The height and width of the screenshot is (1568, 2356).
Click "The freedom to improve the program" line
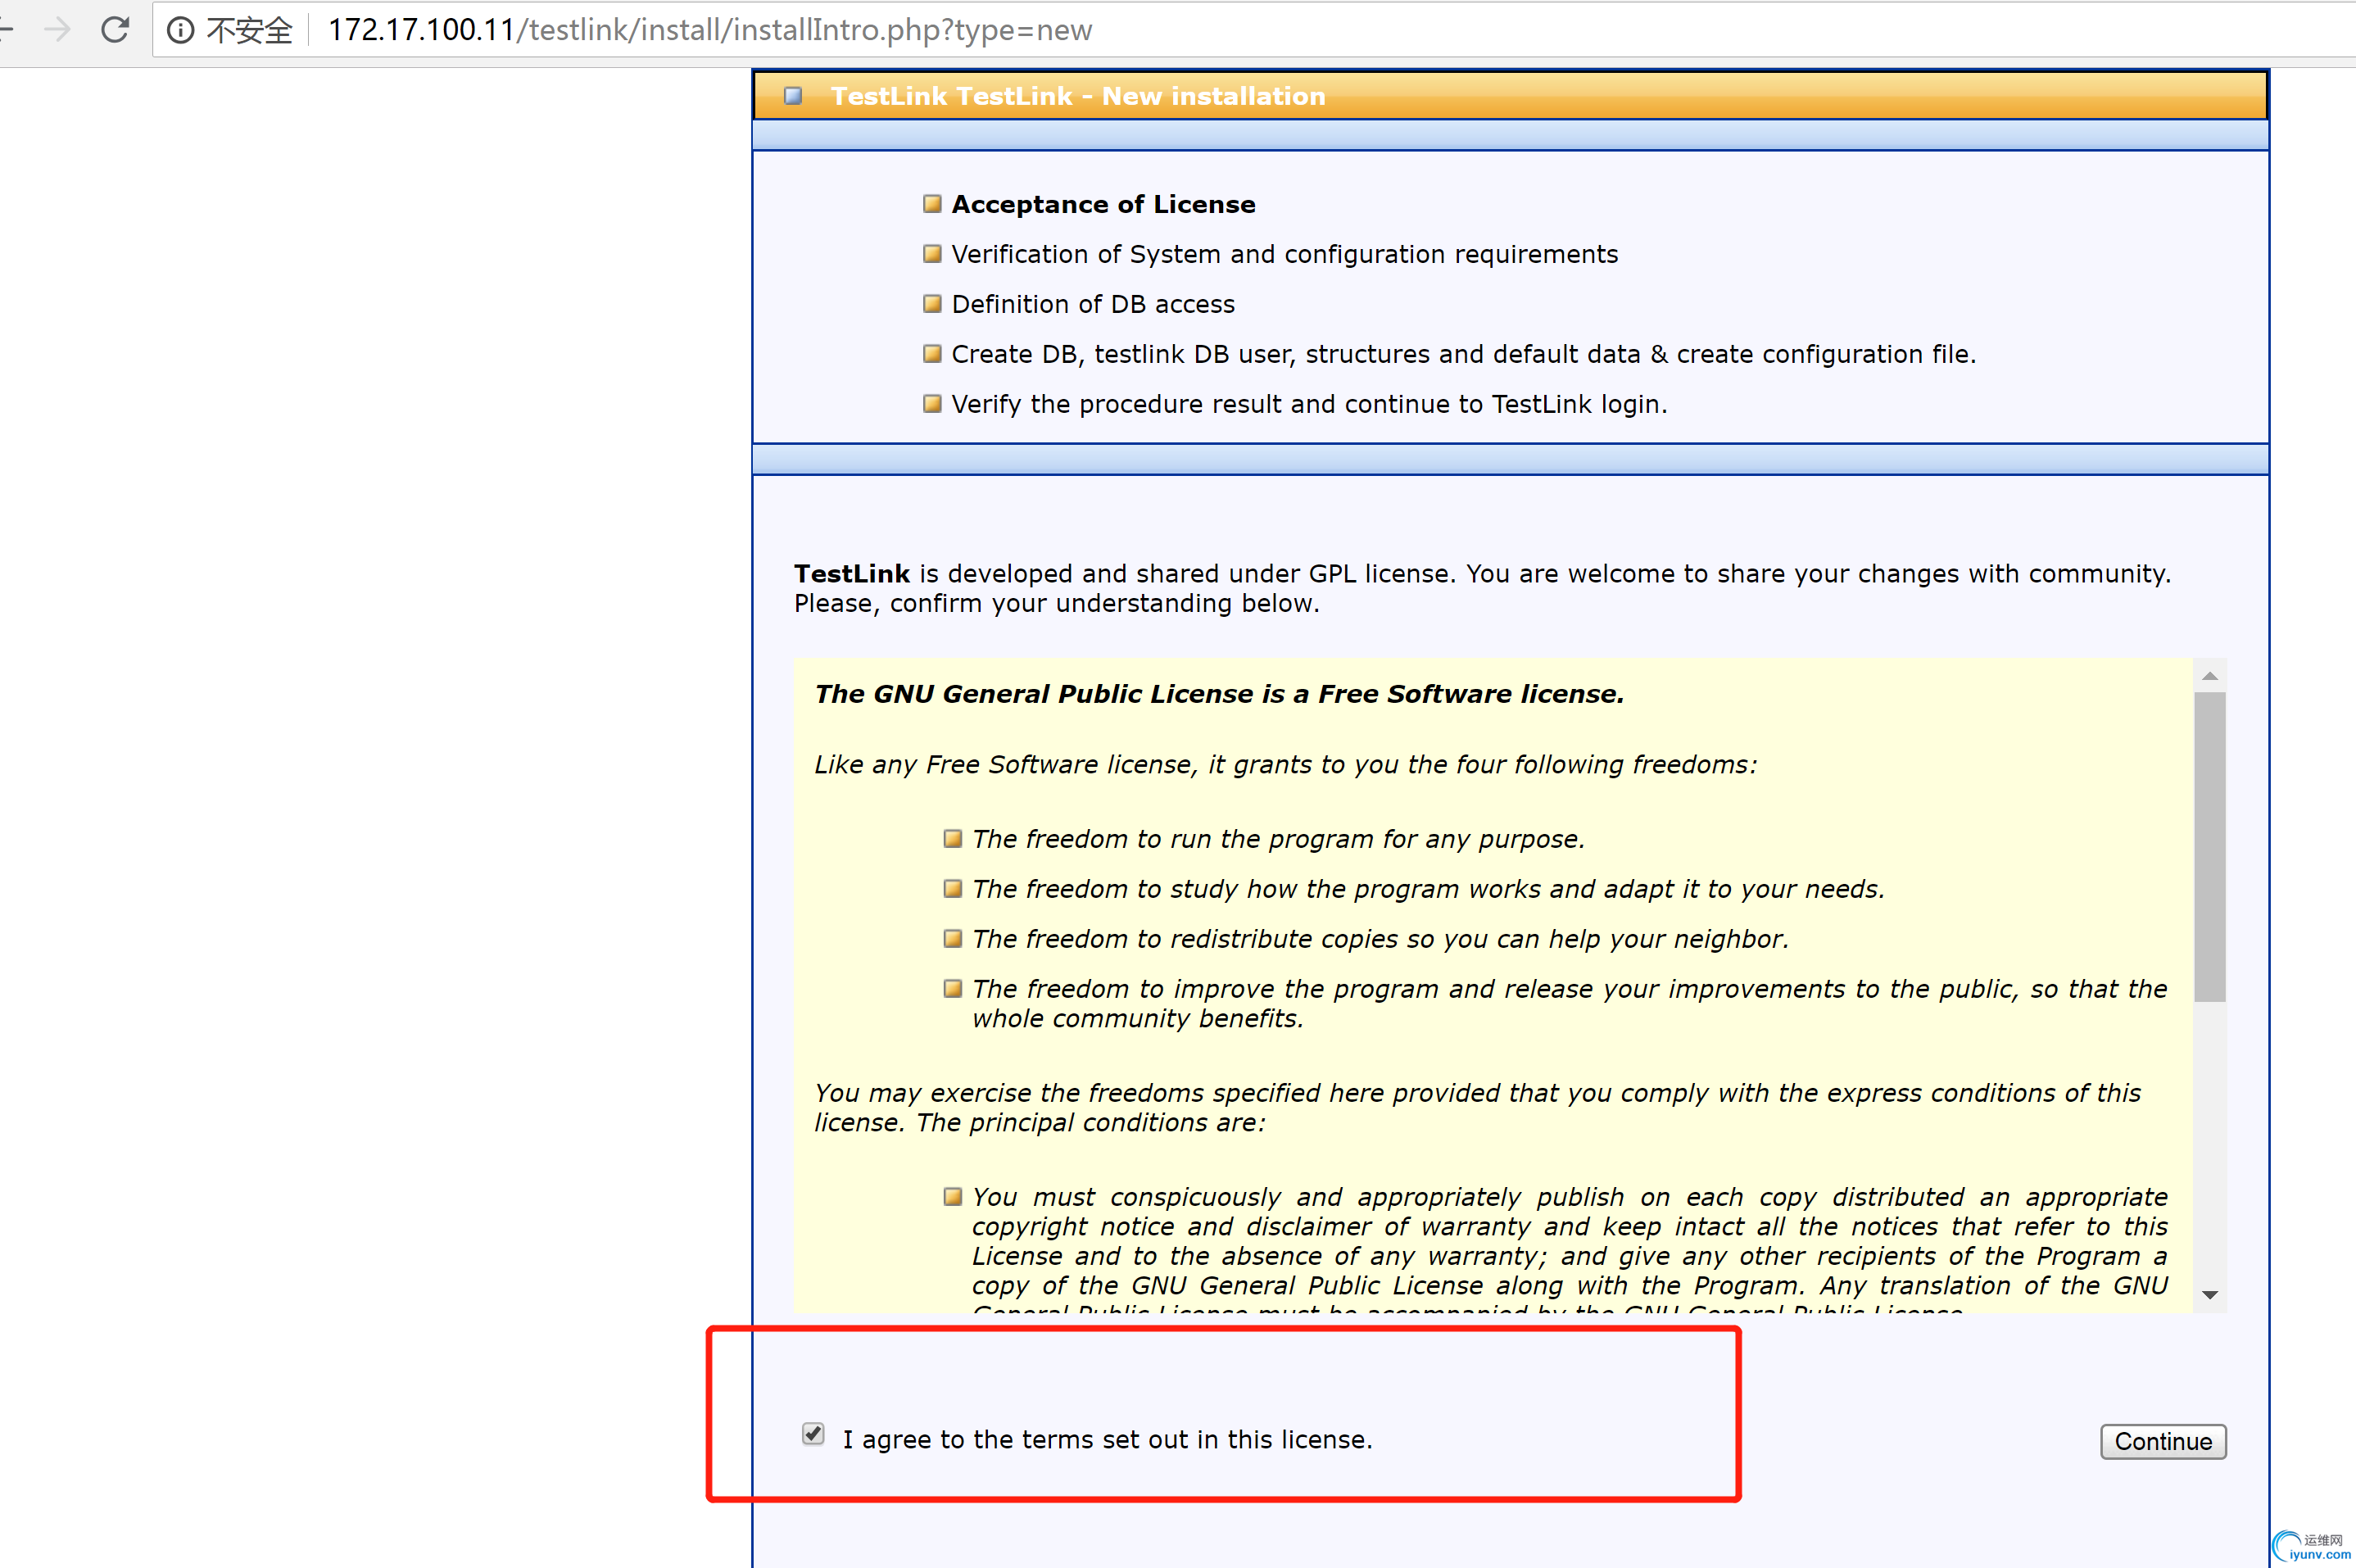pos(1569,1003)
